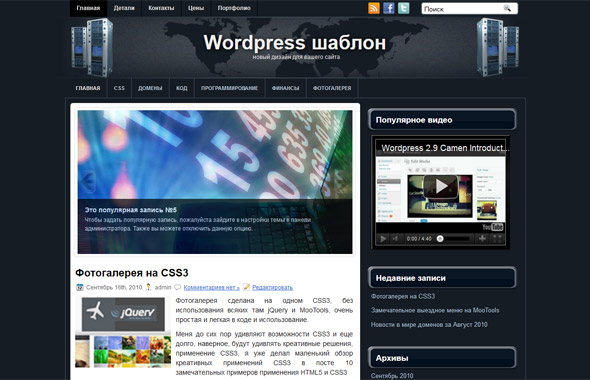Open the Сентябрь 2010 archive link
Screen dimensions: 590x380
tap(392, 375)
